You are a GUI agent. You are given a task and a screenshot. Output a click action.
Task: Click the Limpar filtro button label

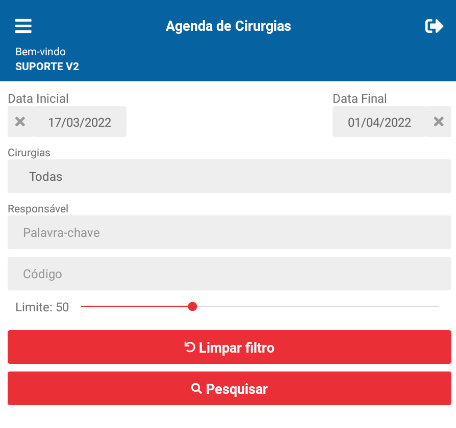pyautogui.click(x=237, y=348)
